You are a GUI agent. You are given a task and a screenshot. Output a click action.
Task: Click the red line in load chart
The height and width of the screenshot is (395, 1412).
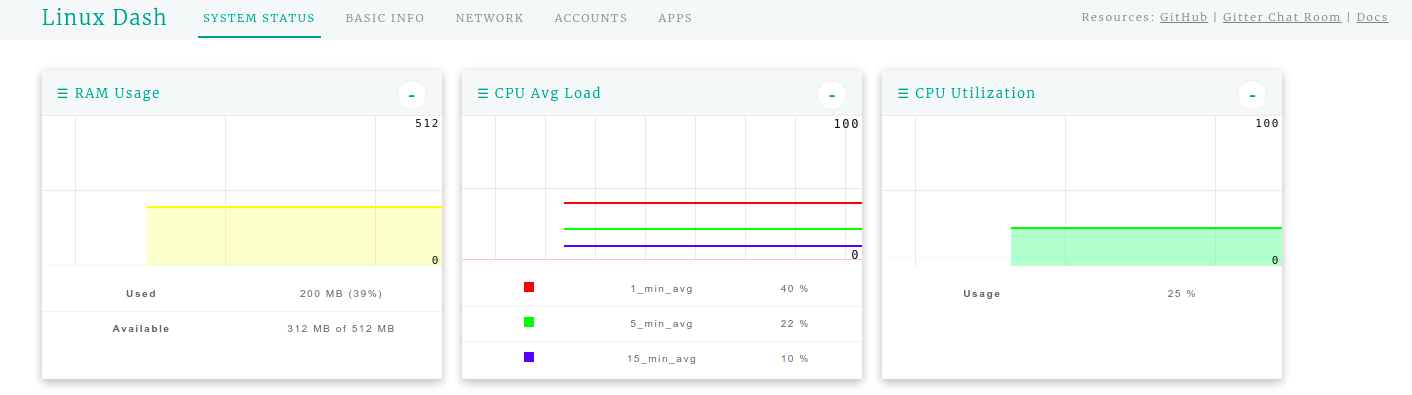pos(713,203)
